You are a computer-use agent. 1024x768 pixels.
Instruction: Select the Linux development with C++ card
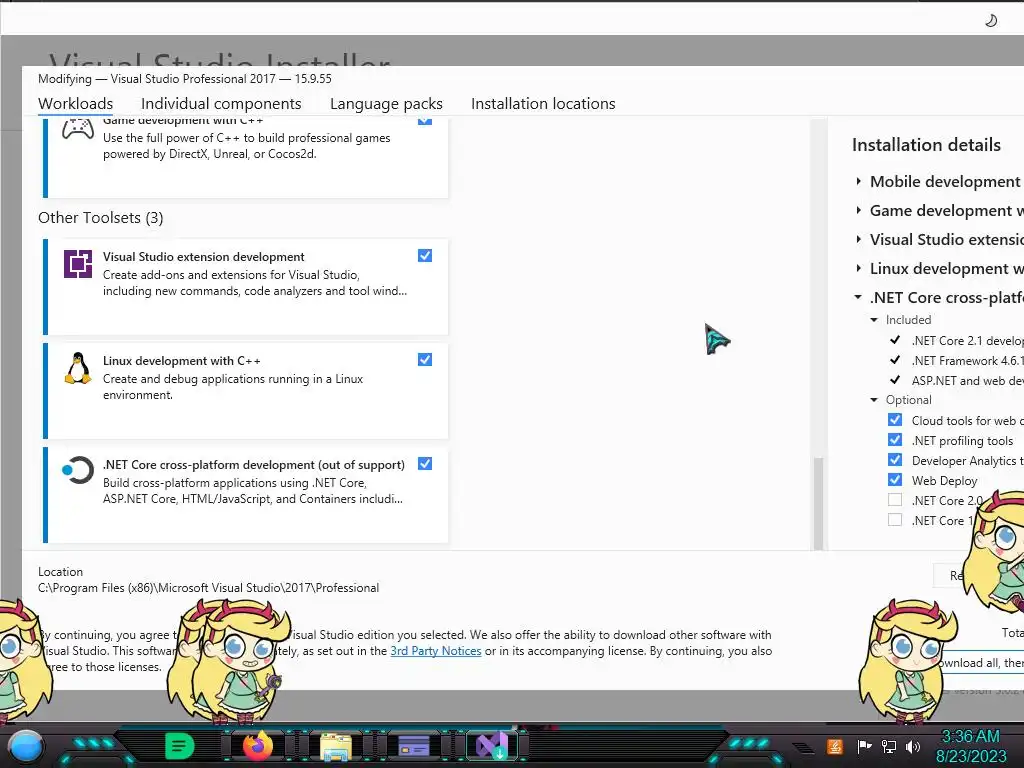tap(246, 391)
